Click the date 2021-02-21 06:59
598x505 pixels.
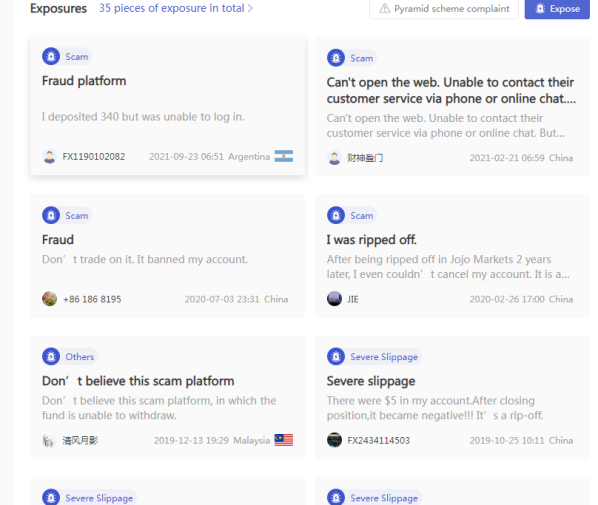(507, 158)
